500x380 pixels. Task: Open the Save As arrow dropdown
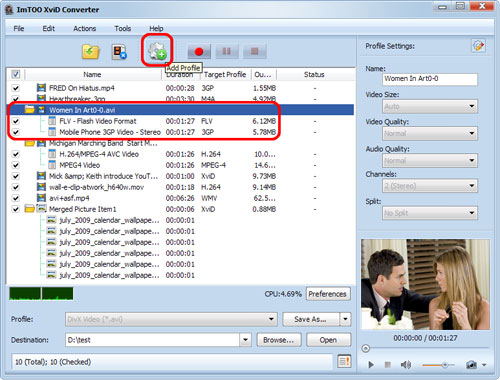345,319
